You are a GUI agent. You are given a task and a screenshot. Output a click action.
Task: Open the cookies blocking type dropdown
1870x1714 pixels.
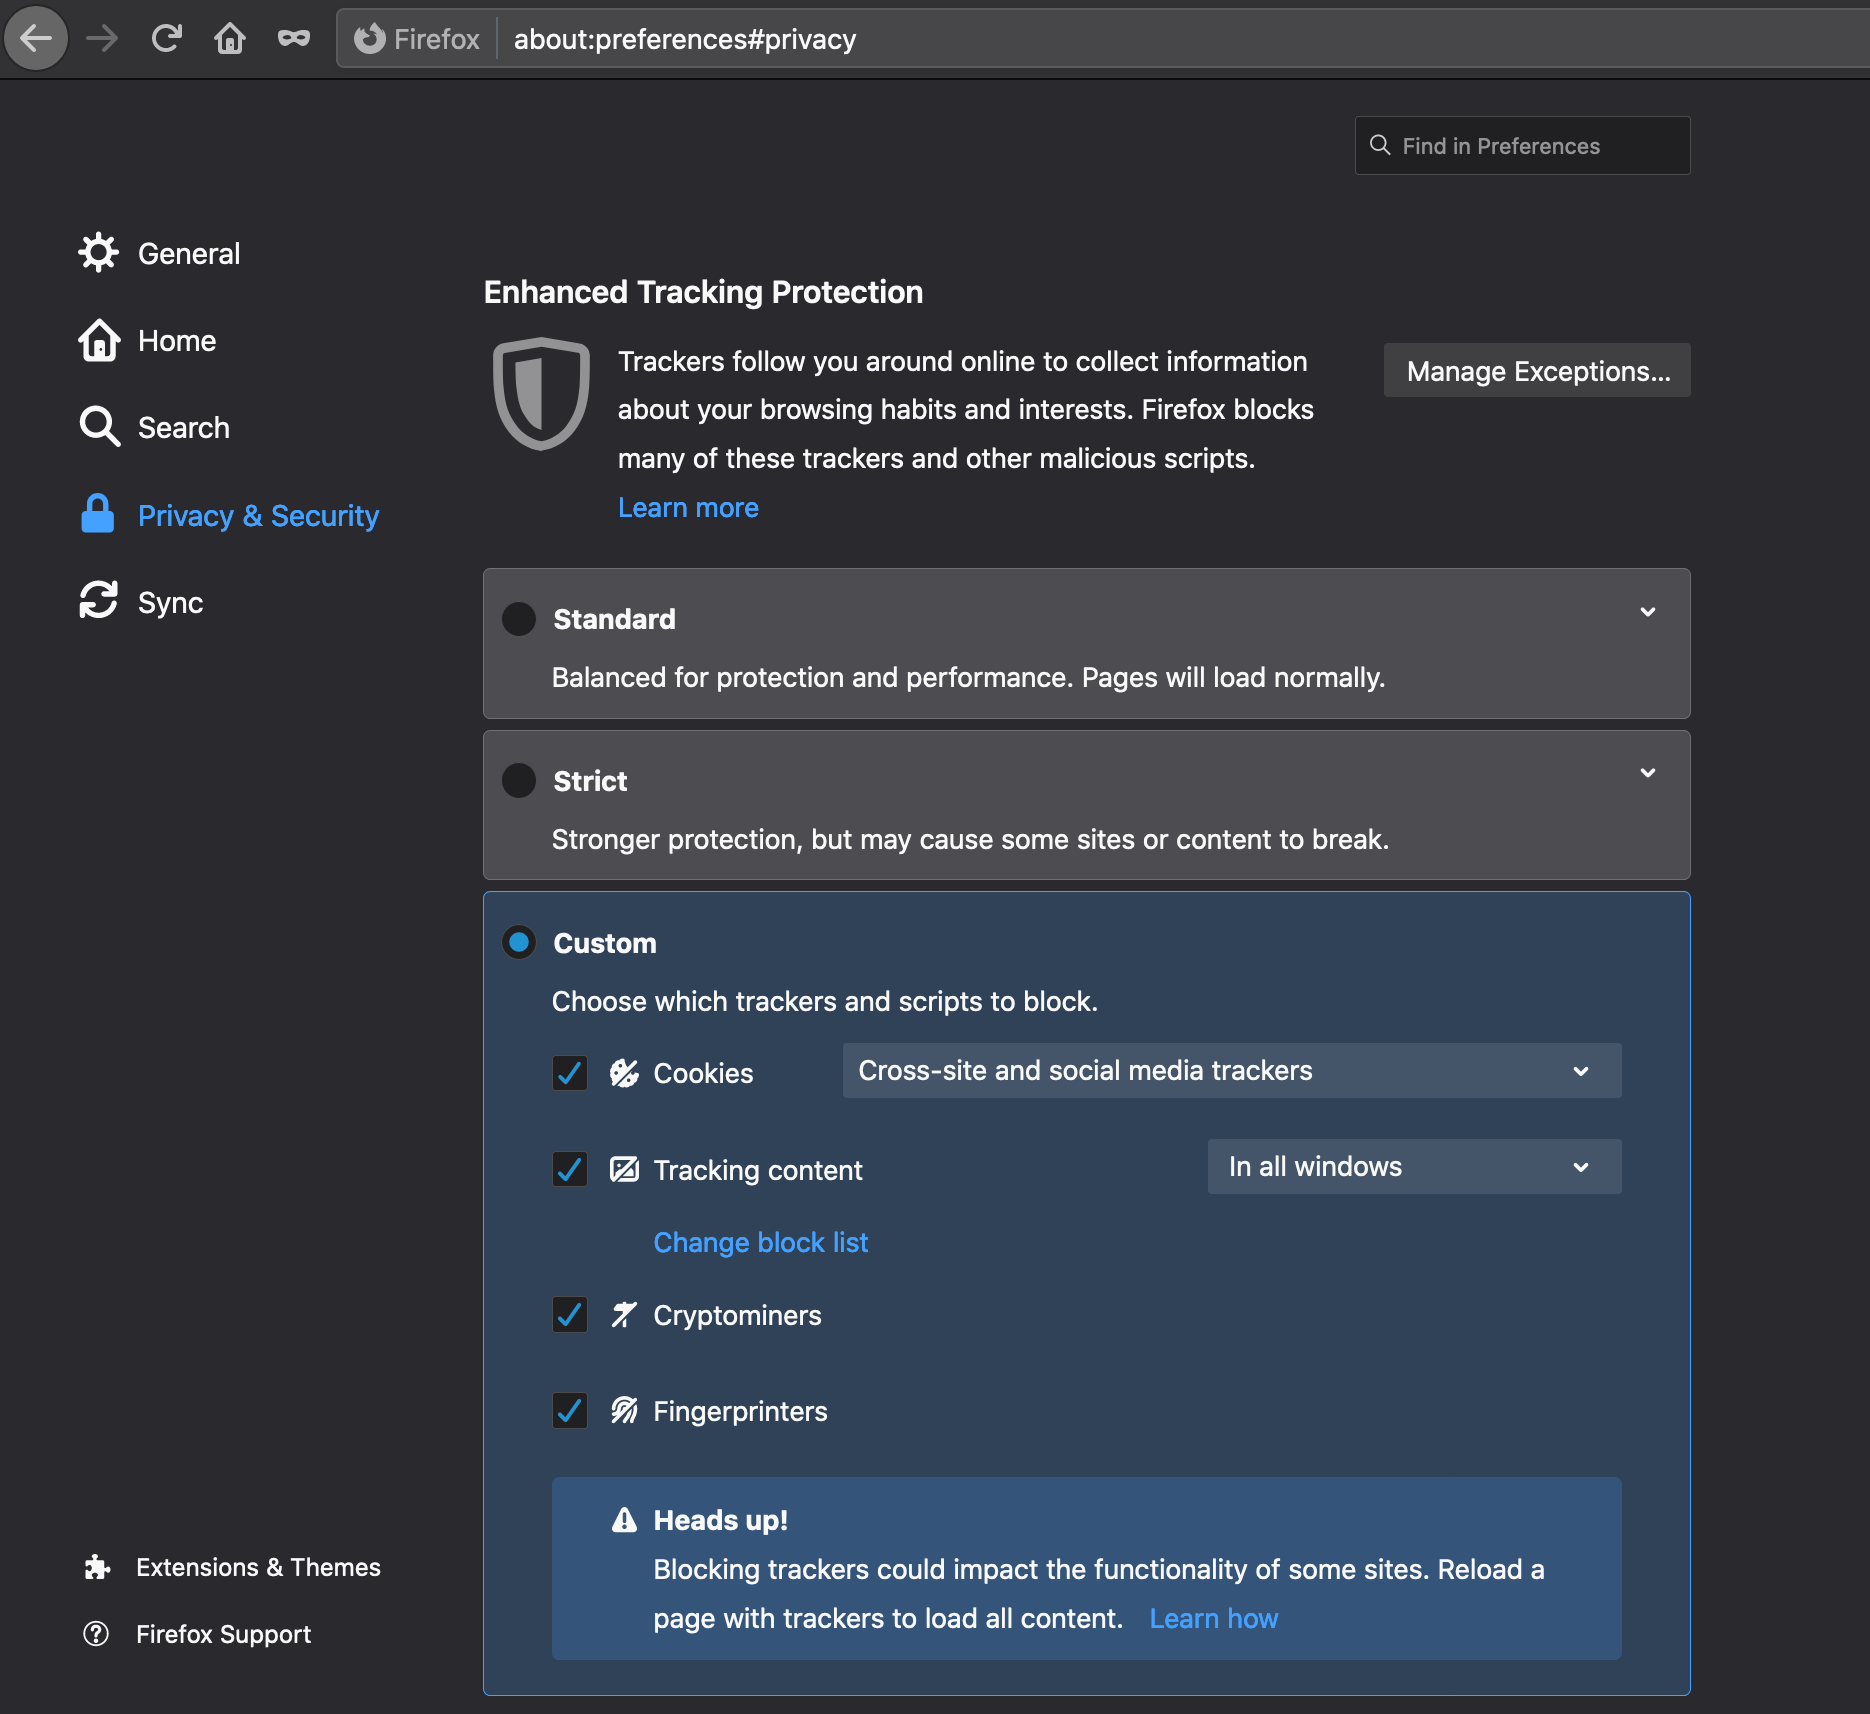click(x=1231, y=1070)
